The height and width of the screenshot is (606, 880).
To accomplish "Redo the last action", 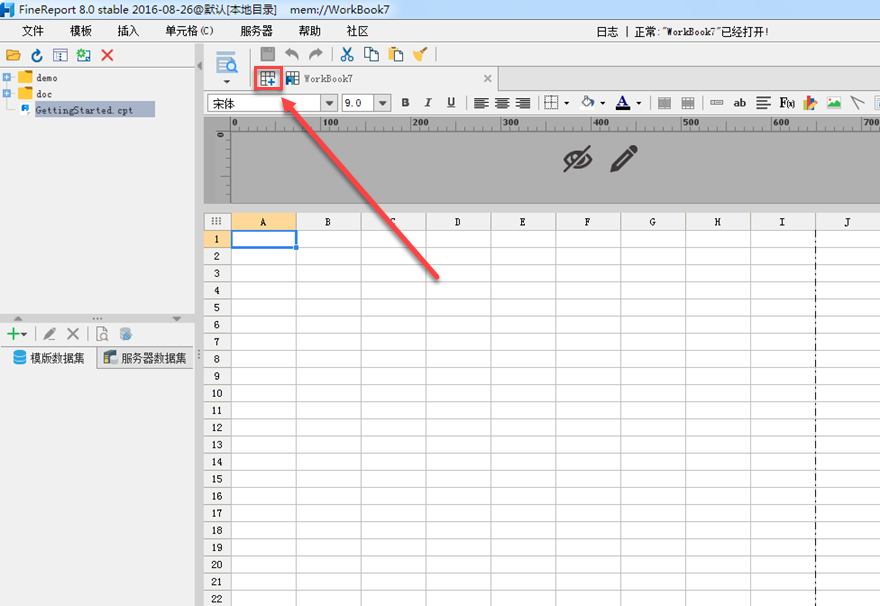I will (316, 54).
